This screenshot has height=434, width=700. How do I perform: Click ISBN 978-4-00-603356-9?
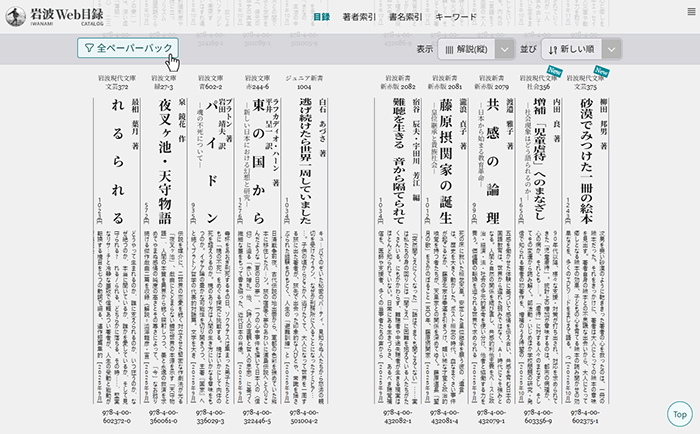click(538, 417)
